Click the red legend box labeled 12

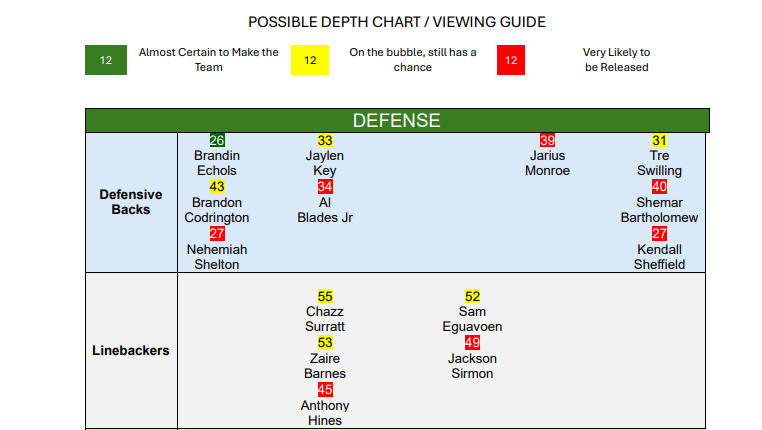tap(511, 60)
